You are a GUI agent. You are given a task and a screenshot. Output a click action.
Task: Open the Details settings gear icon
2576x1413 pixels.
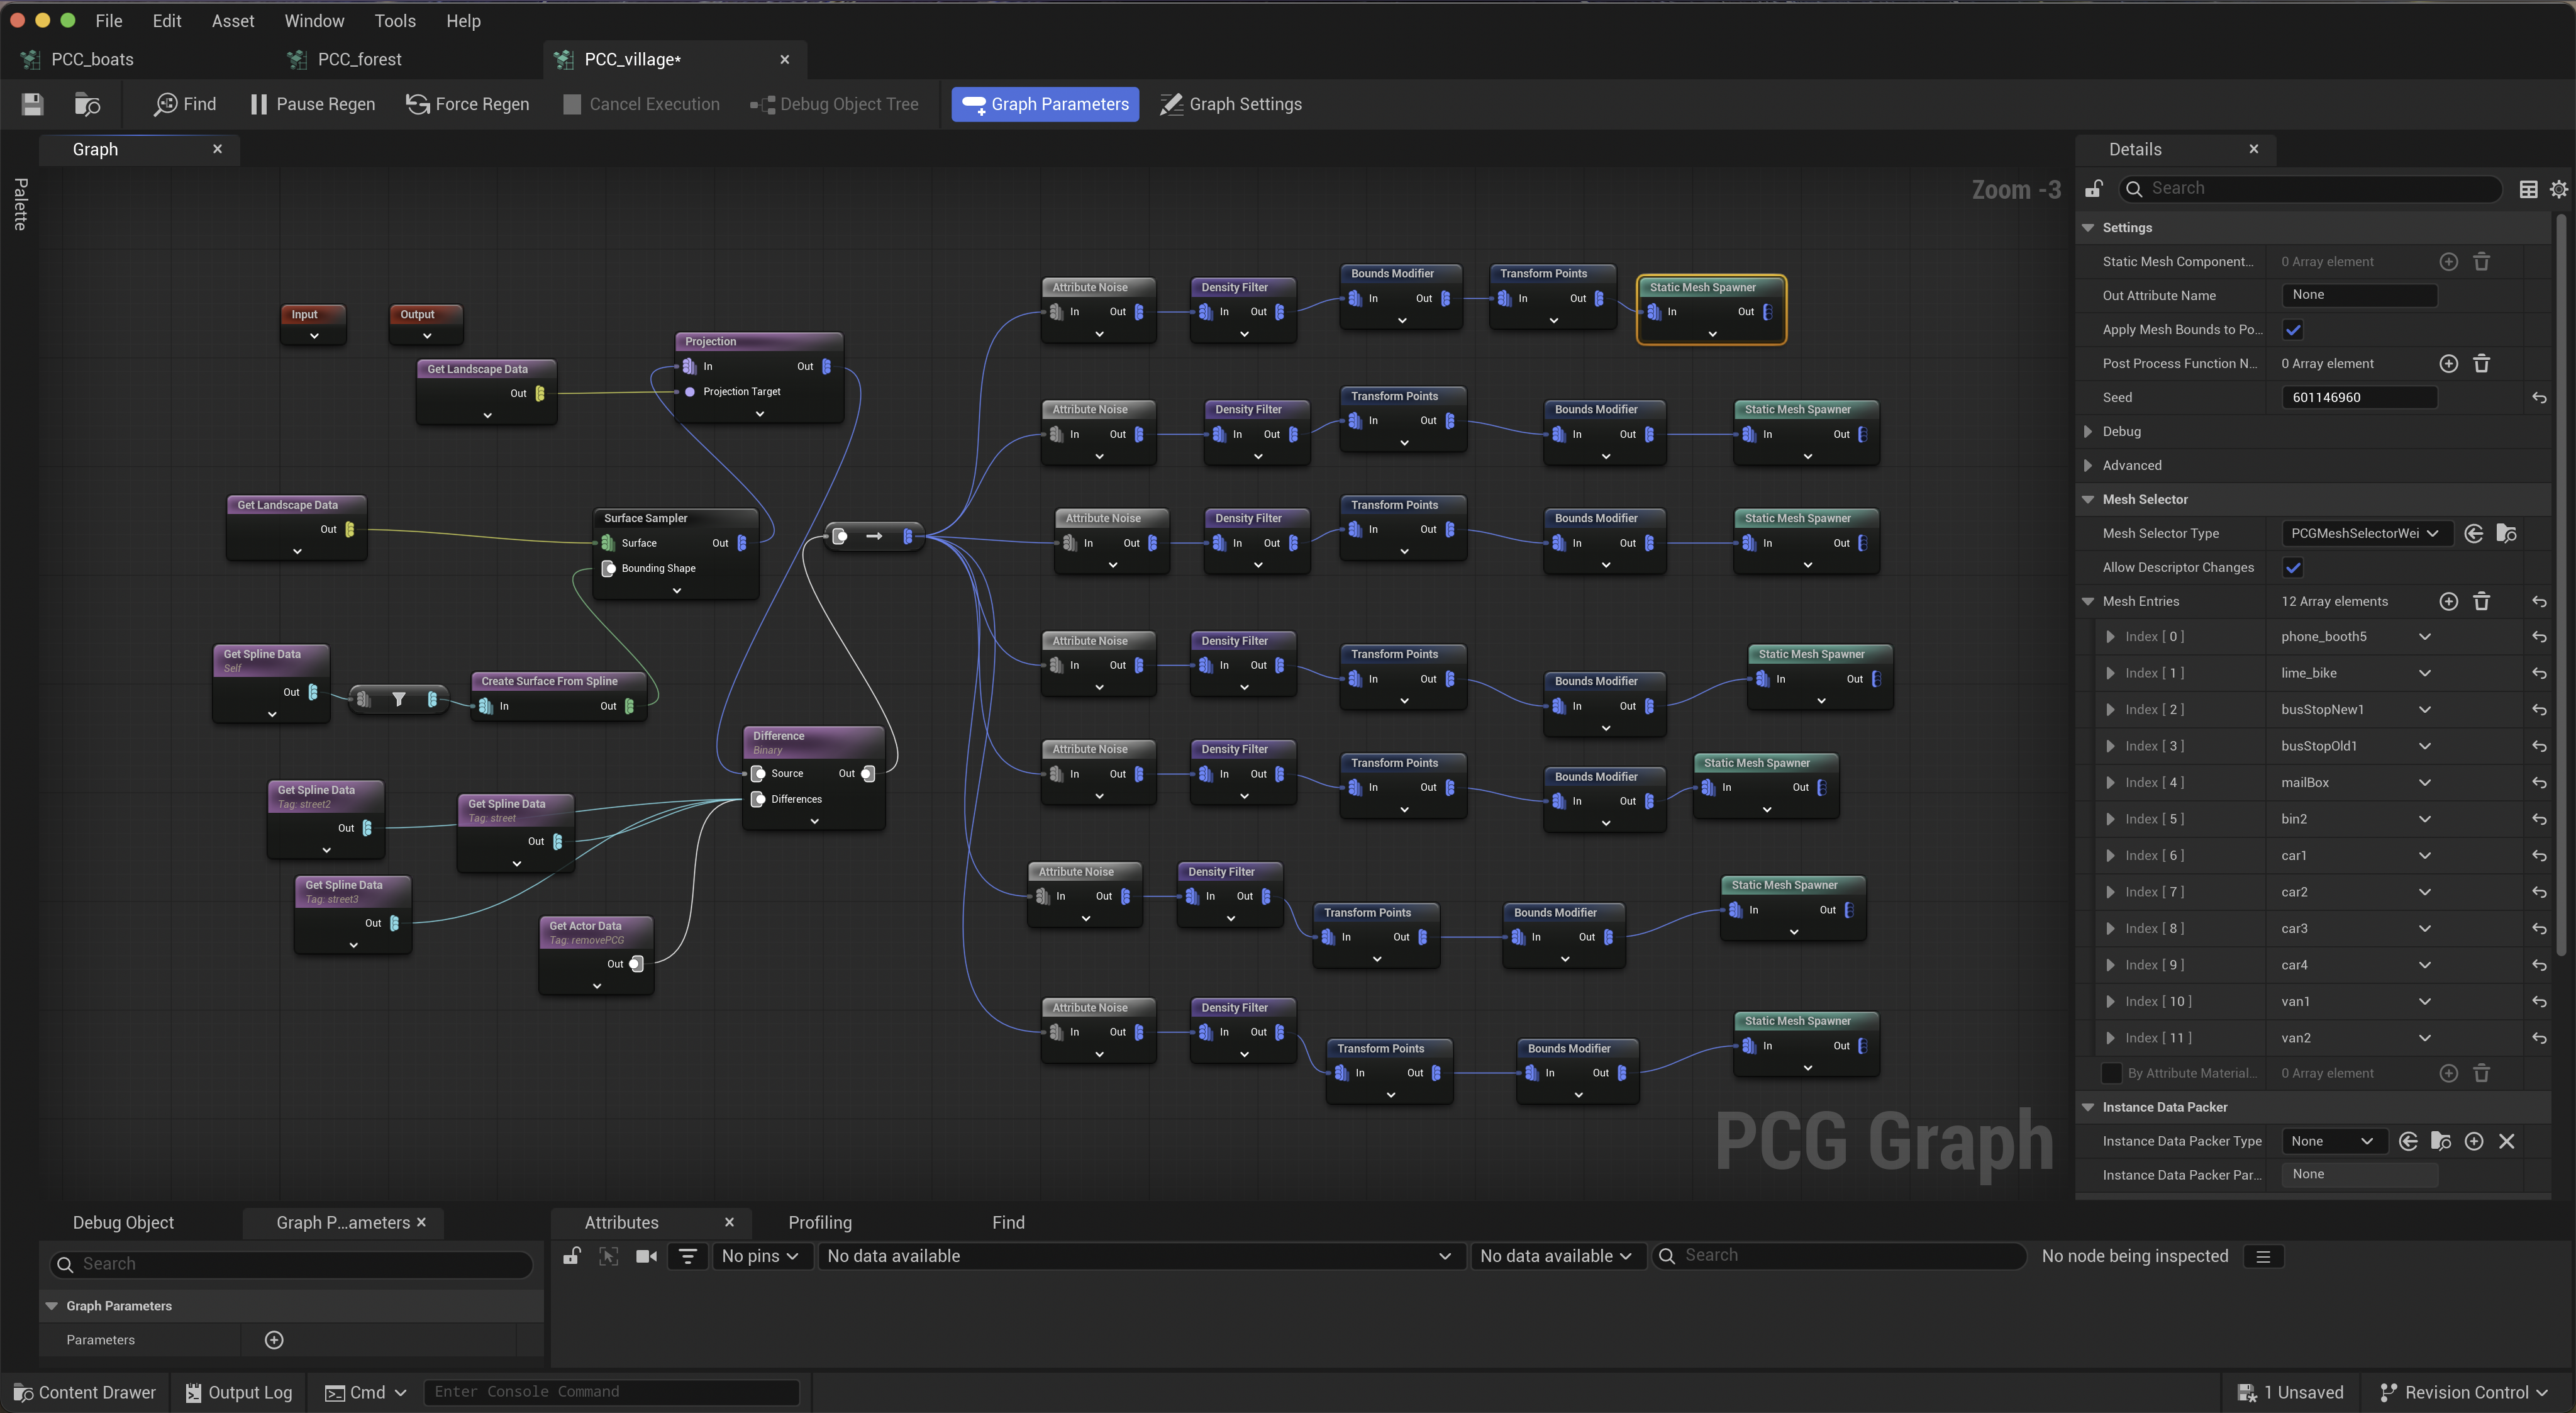click(2558, 189)
